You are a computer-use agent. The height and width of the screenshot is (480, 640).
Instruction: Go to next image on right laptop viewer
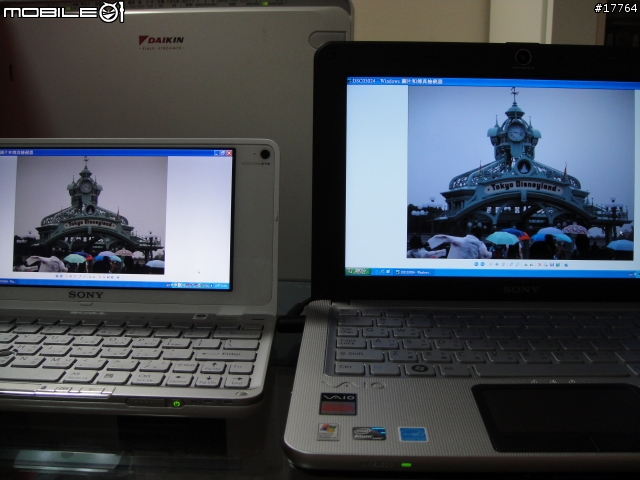(x=482, y=264)
